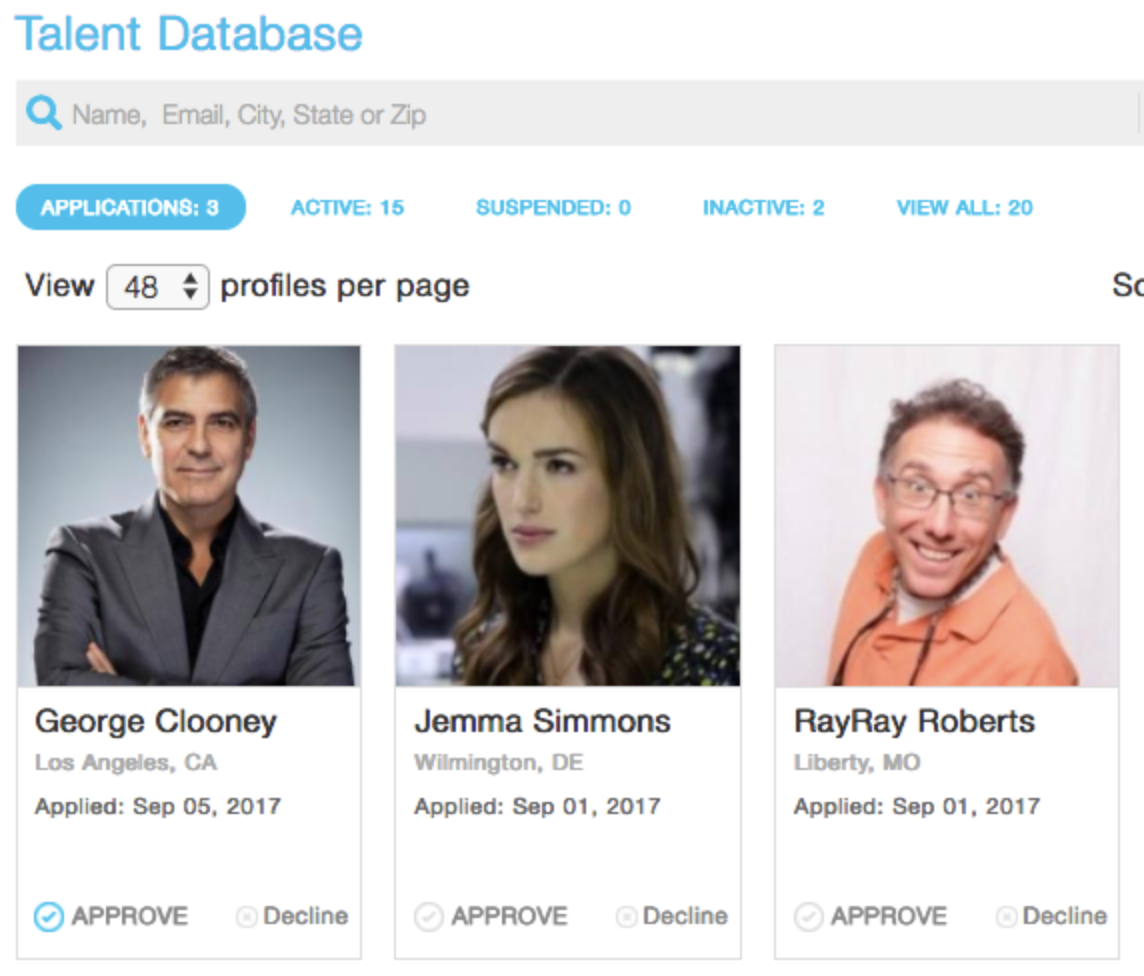Select the Applications: 3 tab

pyautogui.click(x=130, y=208)
